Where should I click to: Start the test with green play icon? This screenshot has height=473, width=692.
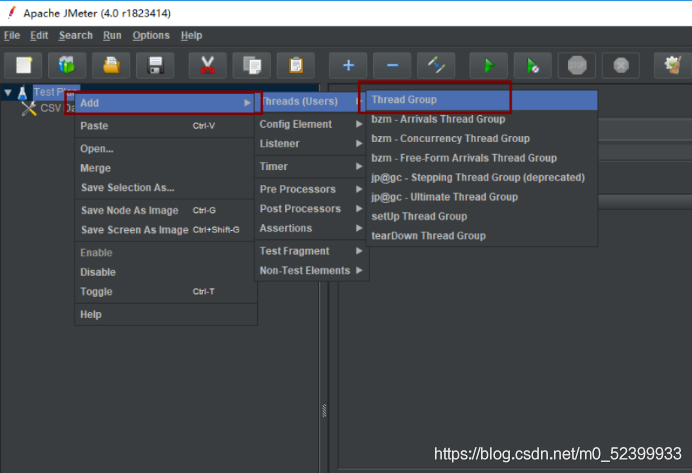[x=489, y=66]
